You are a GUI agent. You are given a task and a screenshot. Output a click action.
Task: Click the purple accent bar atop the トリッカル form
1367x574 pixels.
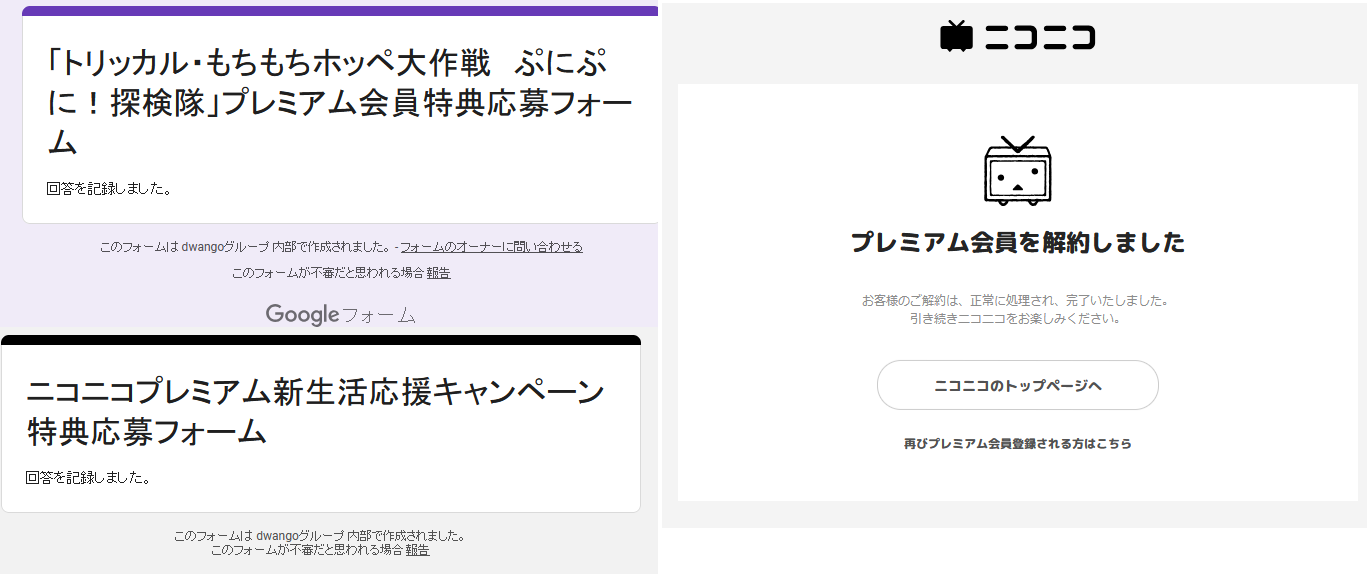pyautogui.click(x=340, y=11)
